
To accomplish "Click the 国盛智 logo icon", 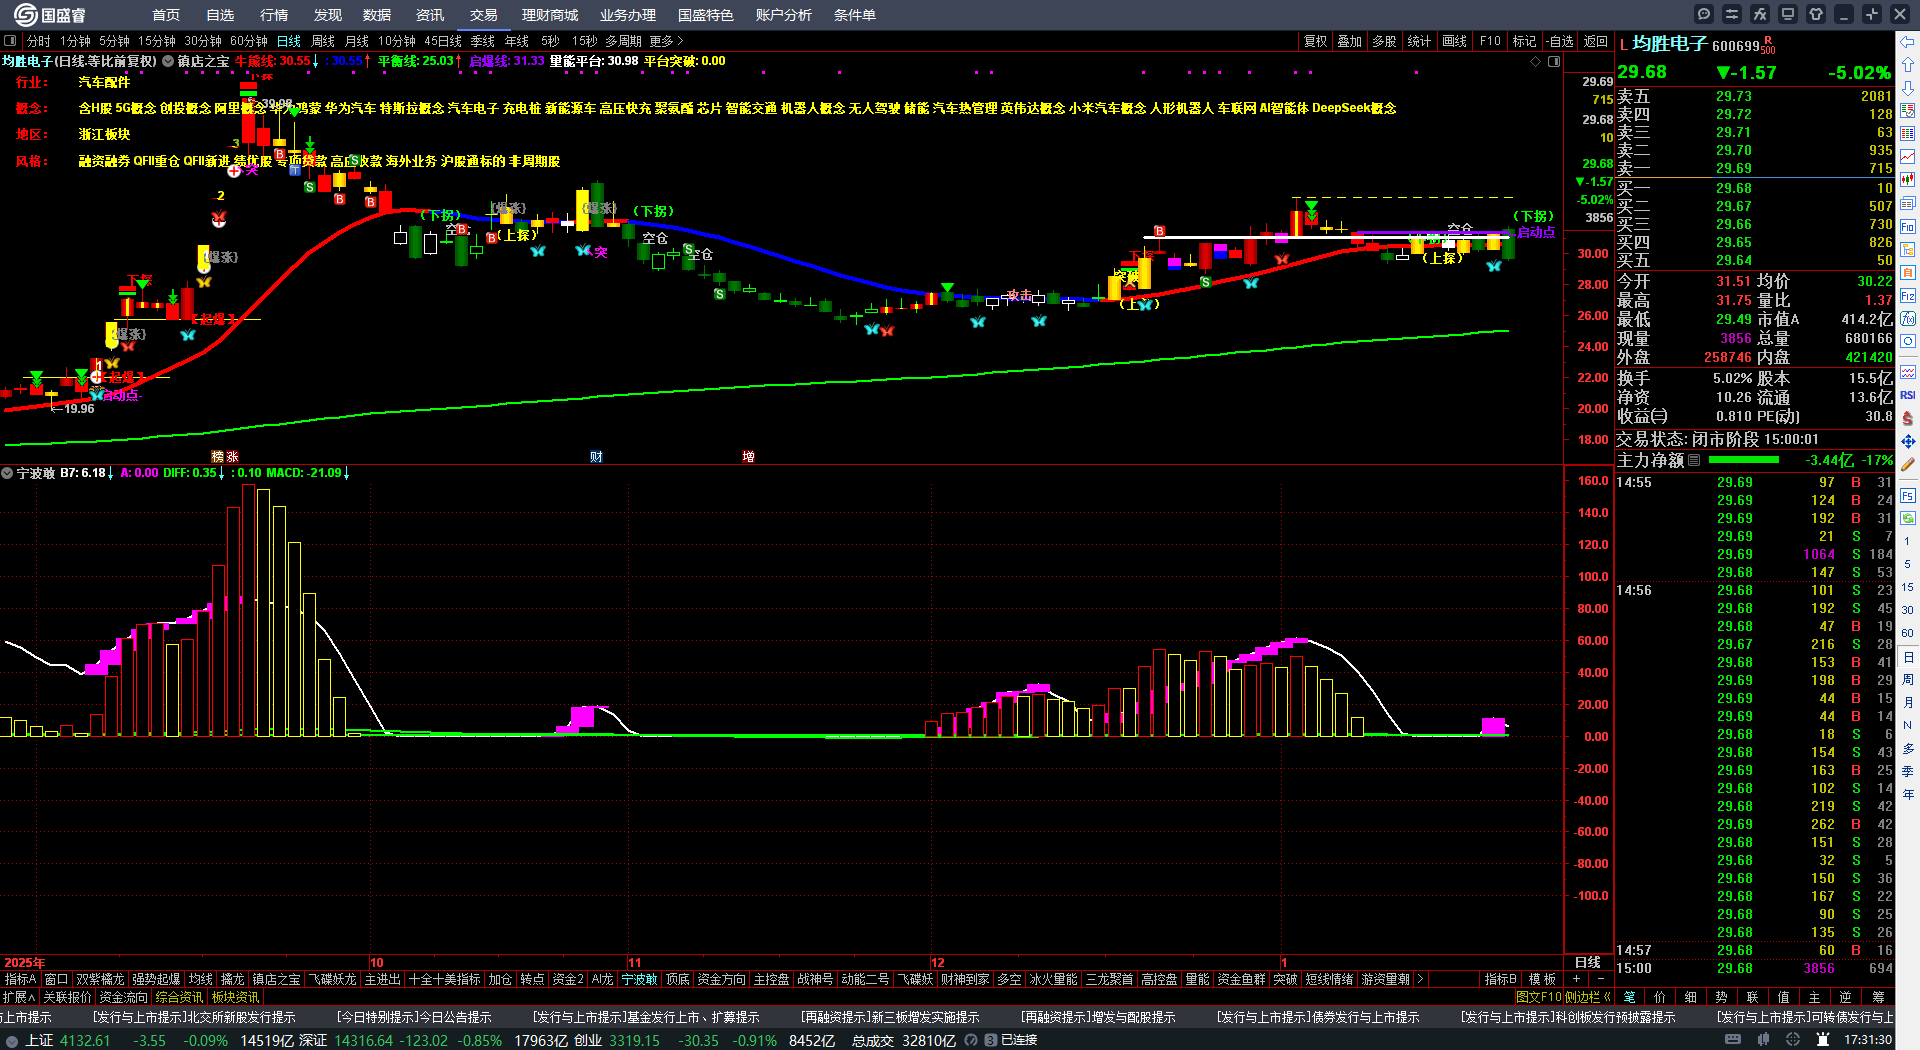I will click(x=50, y=15).
